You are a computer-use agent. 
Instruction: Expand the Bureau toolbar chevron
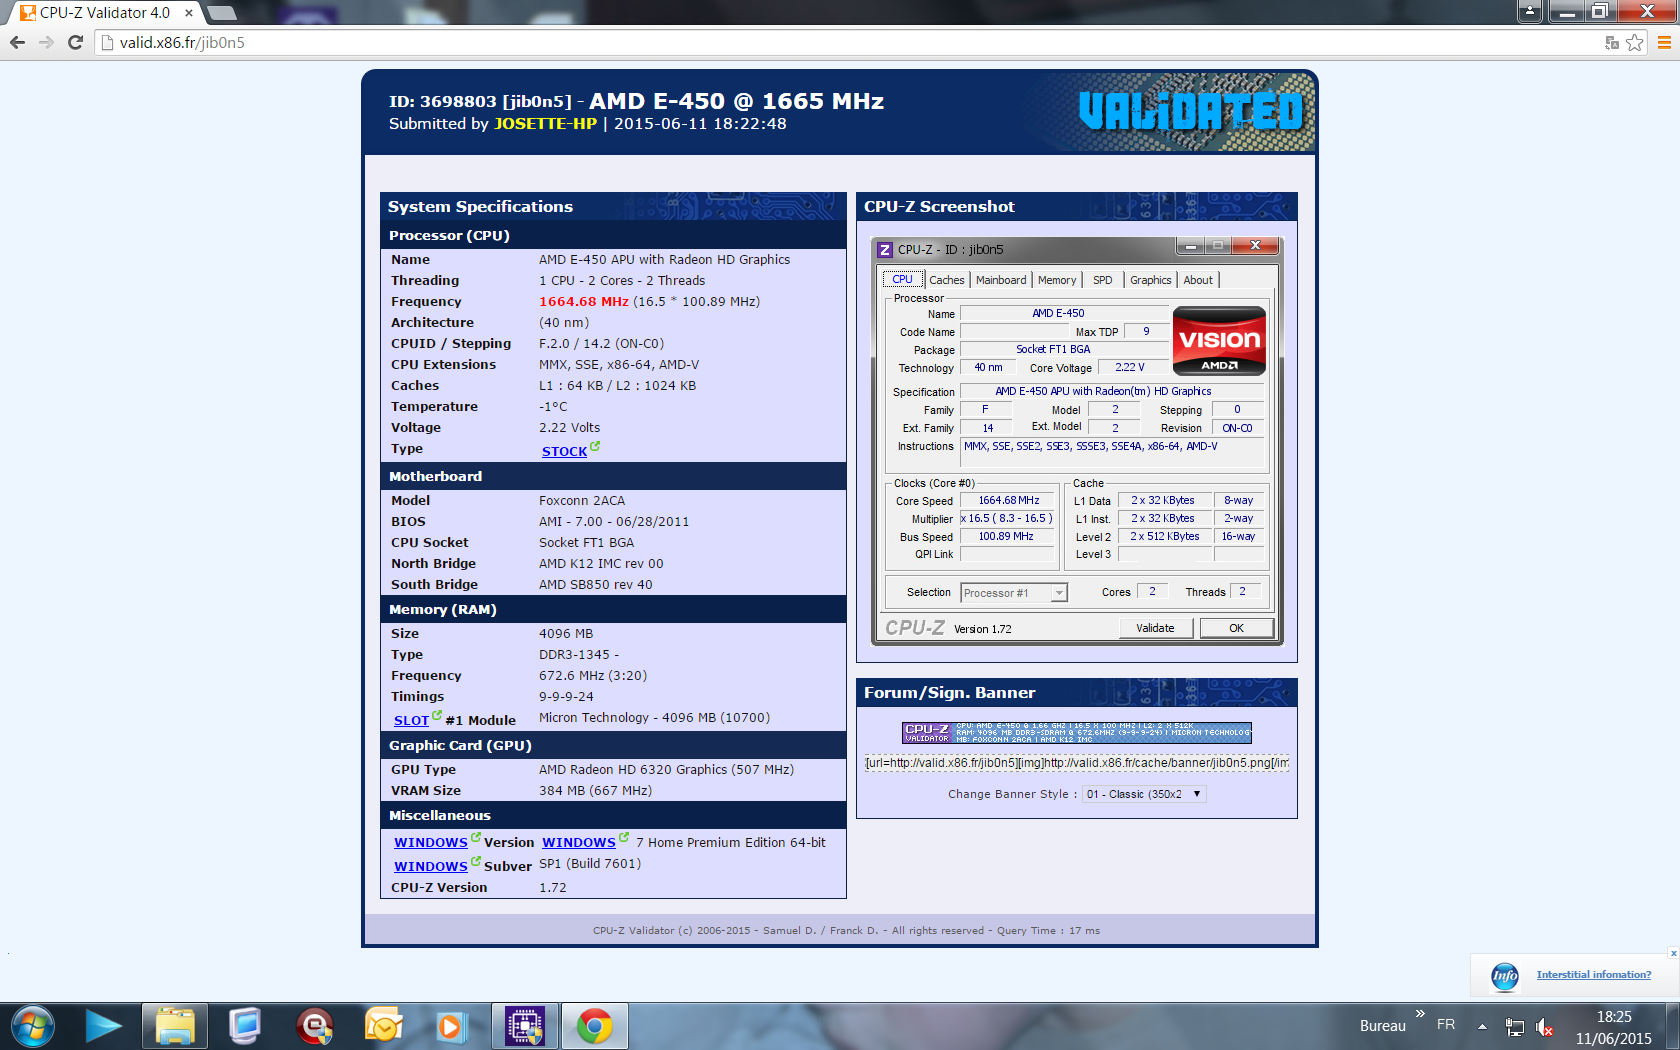[x=1420, y=1014]
